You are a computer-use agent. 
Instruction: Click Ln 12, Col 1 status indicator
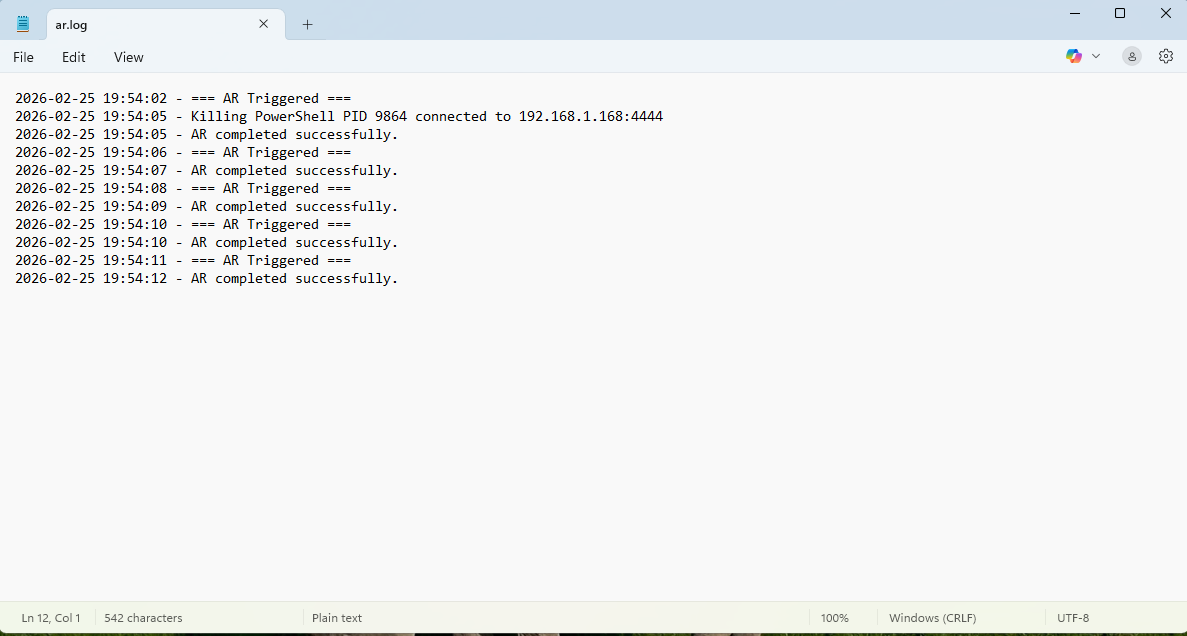click(x=51, y=618)
